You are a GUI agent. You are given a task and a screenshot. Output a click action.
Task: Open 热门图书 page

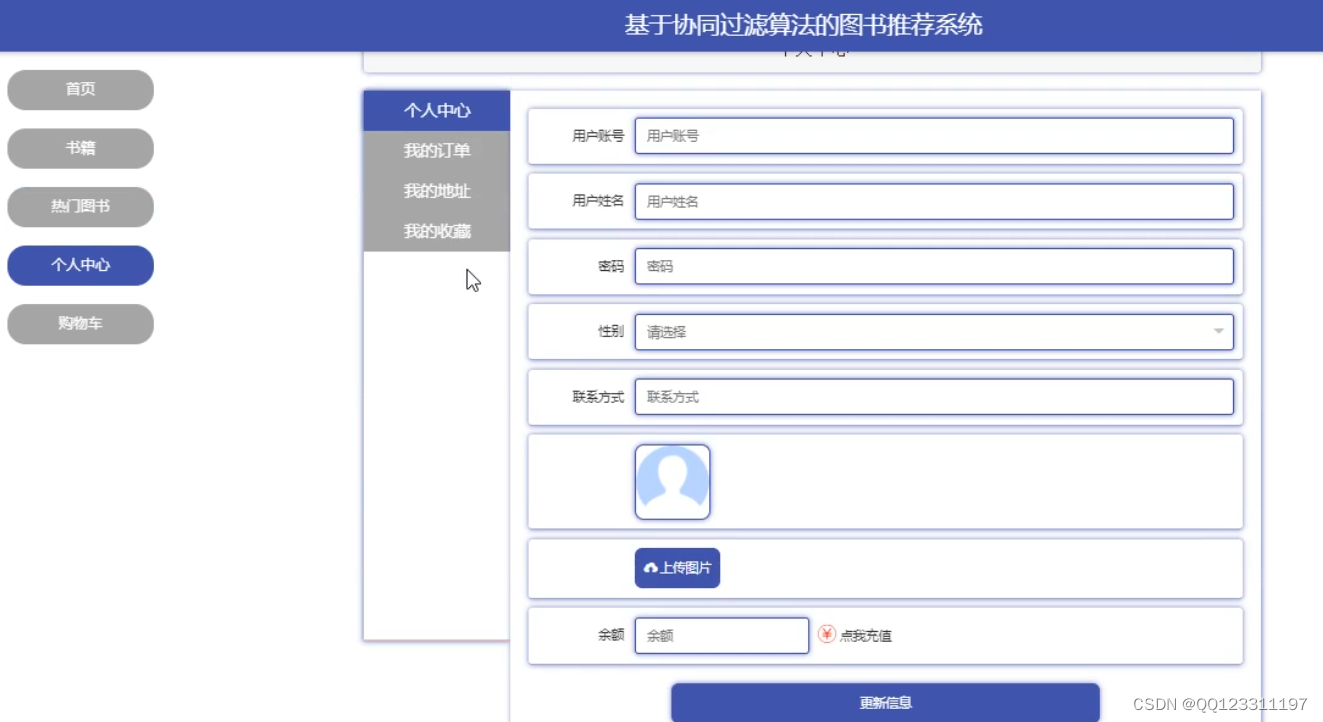80,207
